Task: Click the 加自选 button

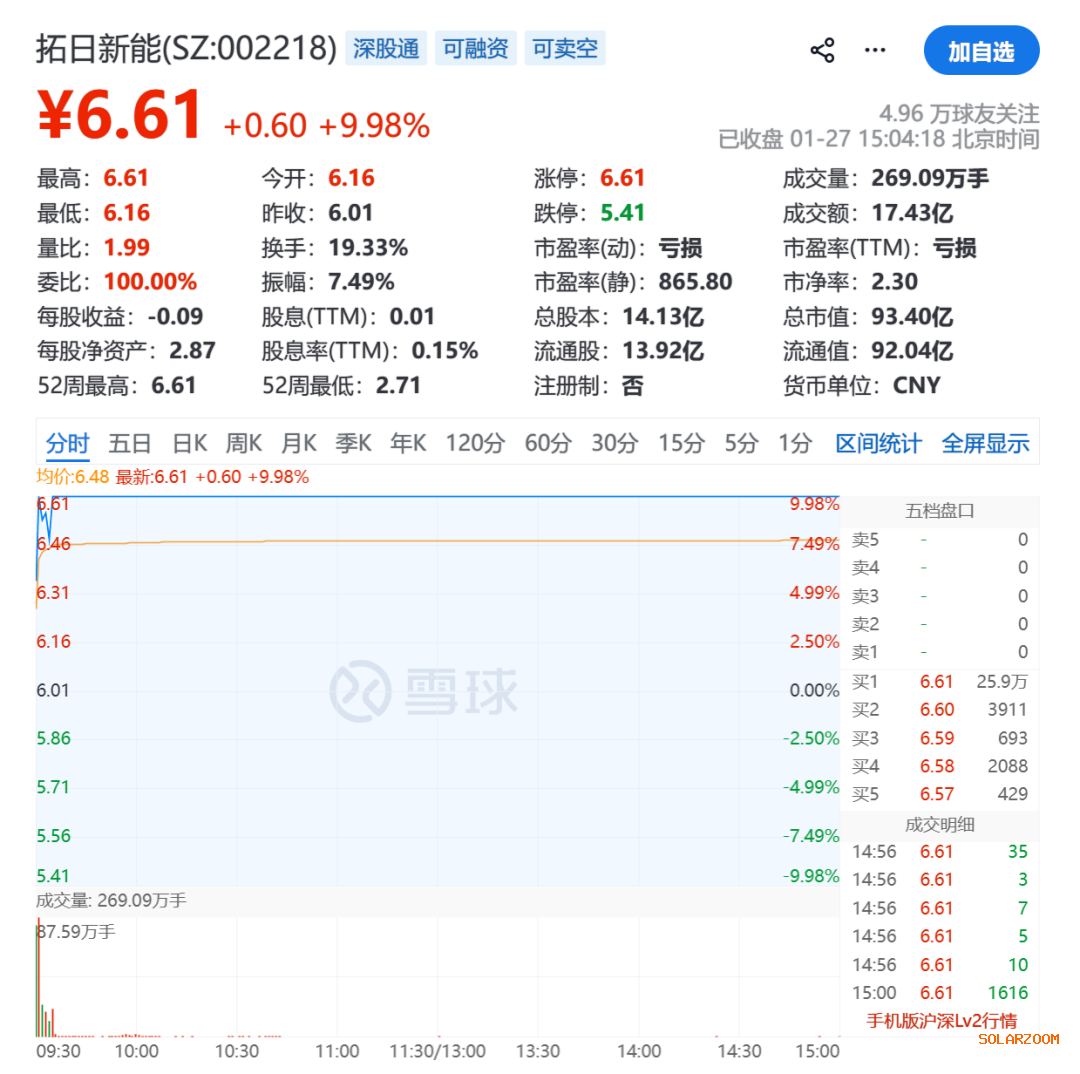Action: click(980, 51)
